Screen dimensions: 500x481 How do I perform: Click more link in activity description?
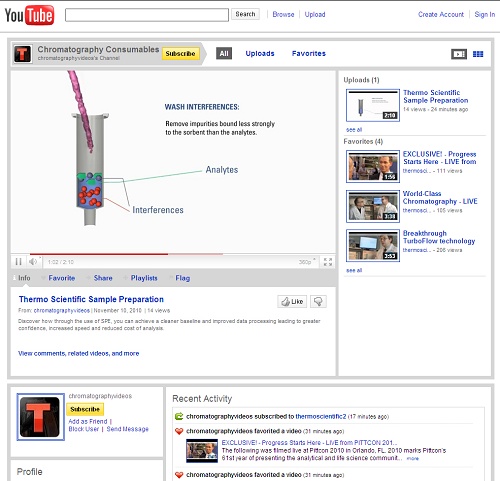point(413,458)
